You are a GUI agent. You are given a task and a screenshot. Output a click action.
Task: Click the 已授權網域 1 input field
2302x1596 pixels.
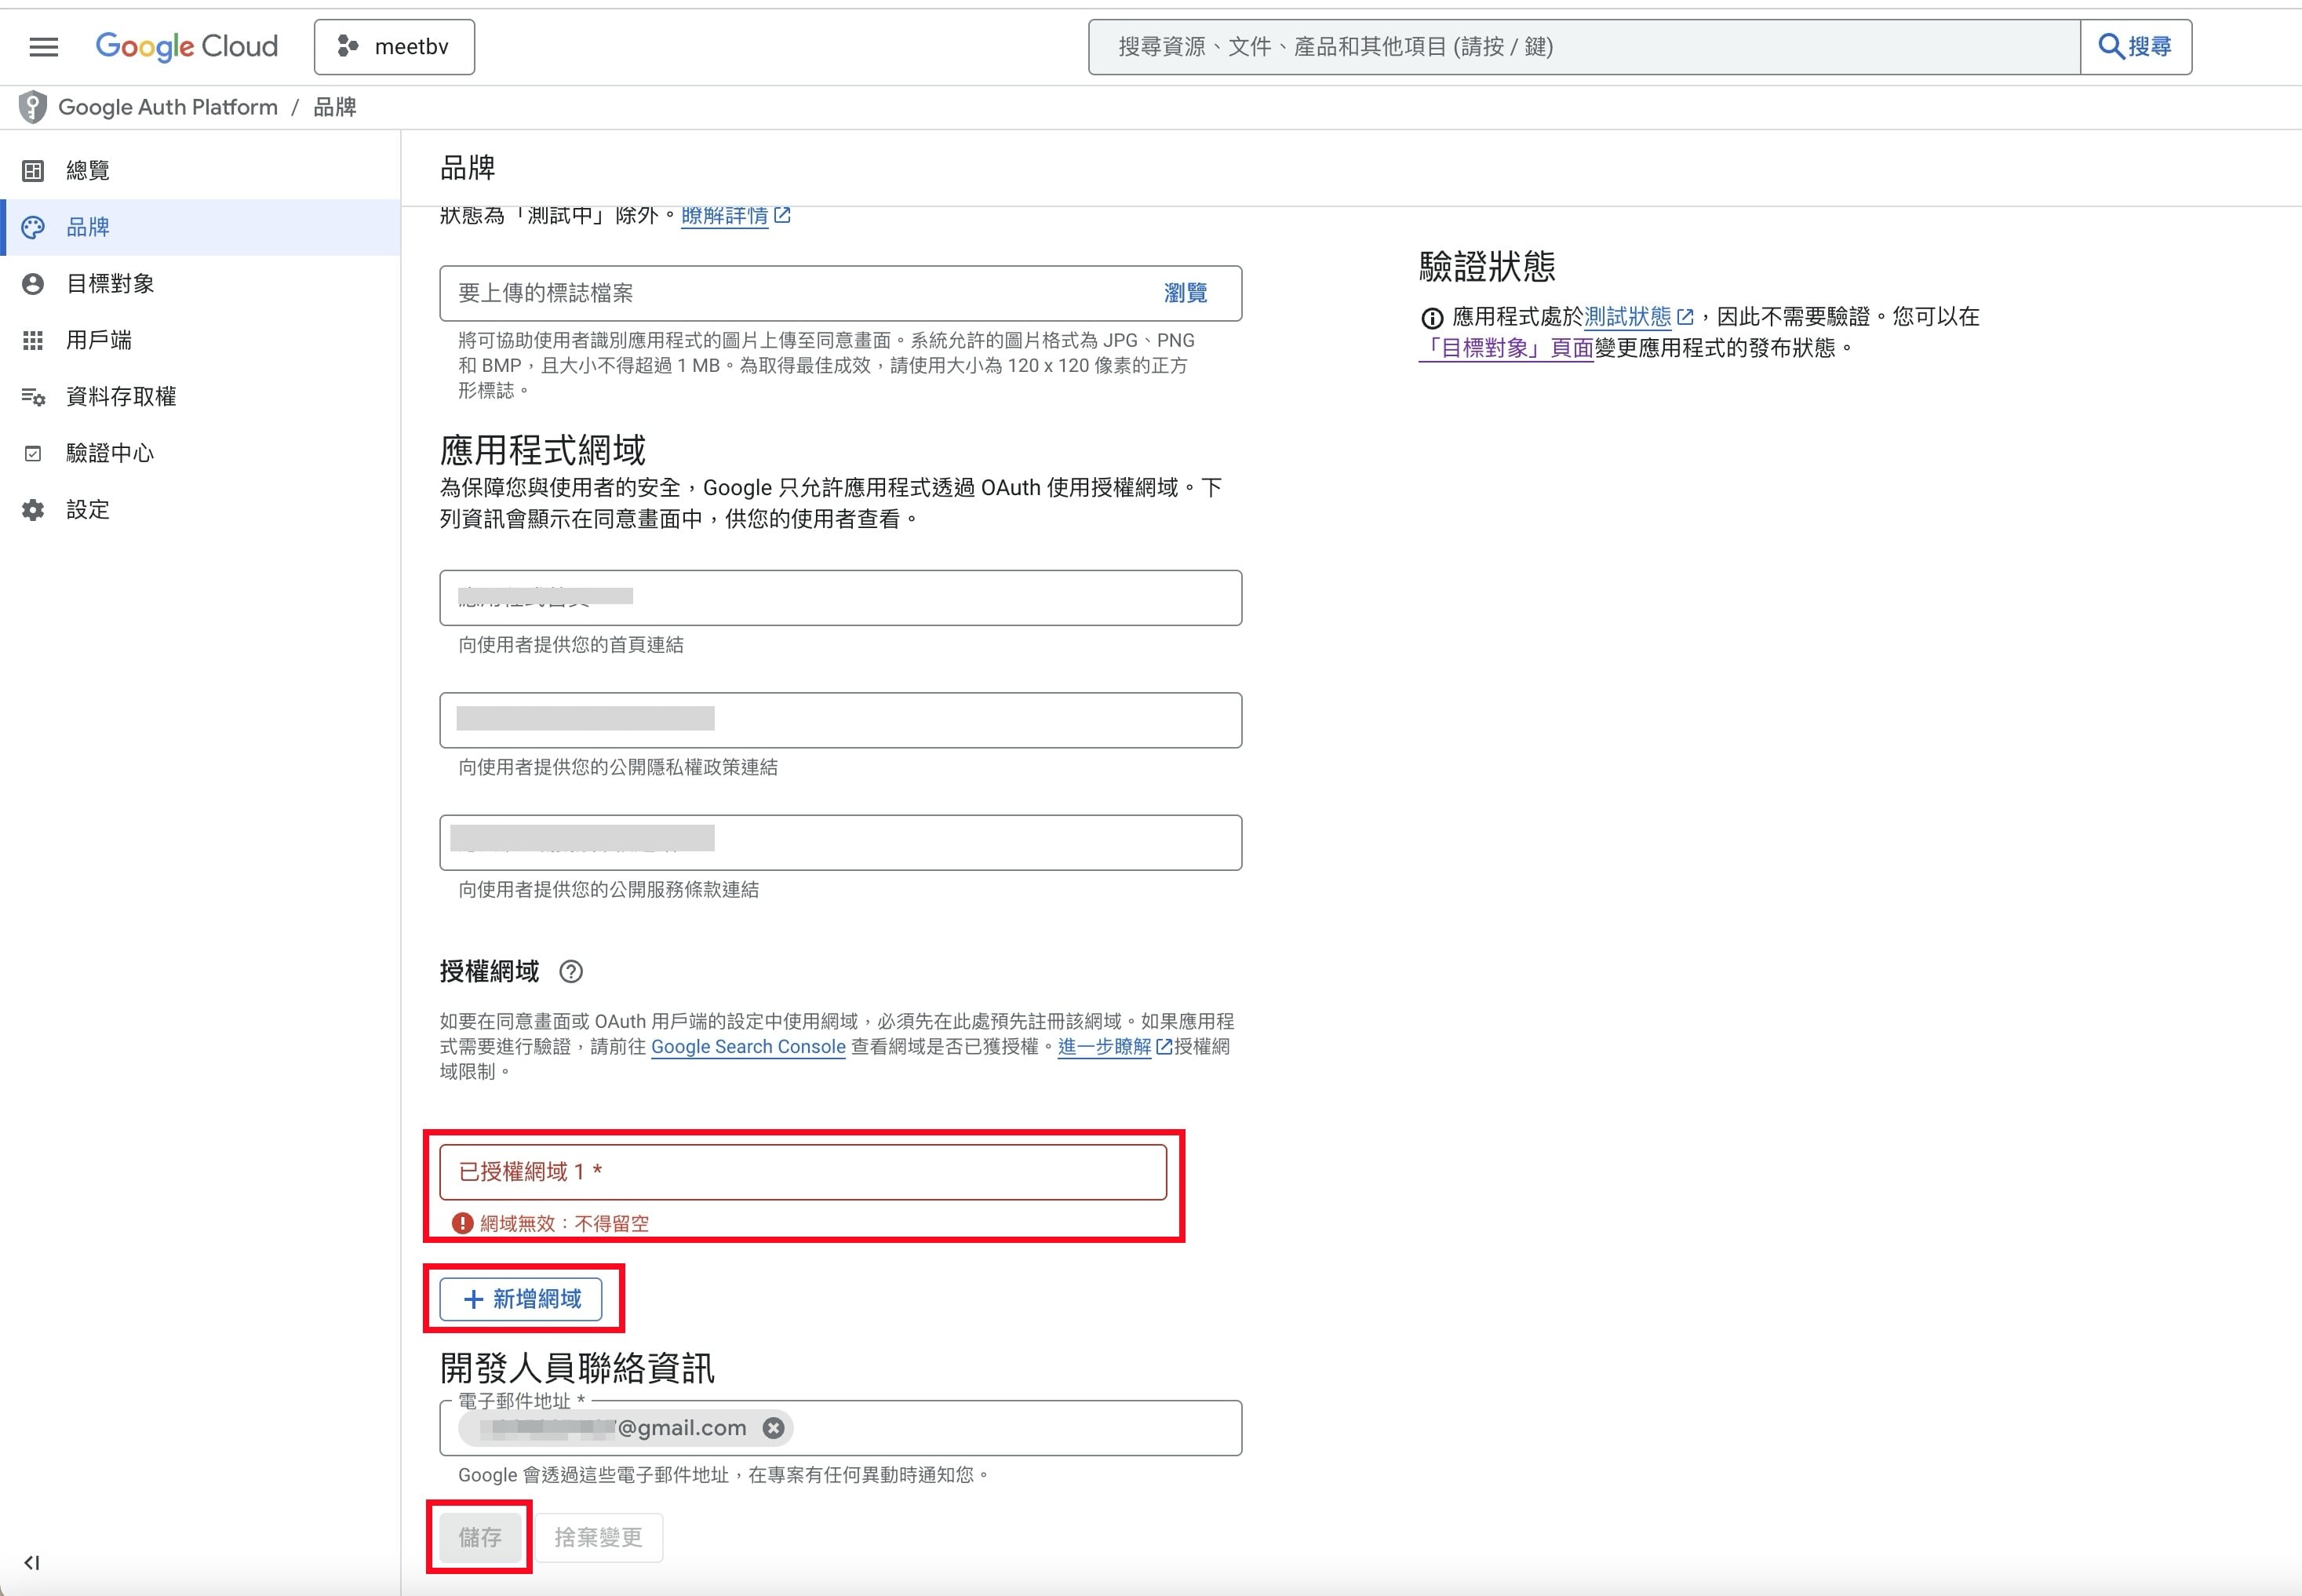tap(803, 1172)
